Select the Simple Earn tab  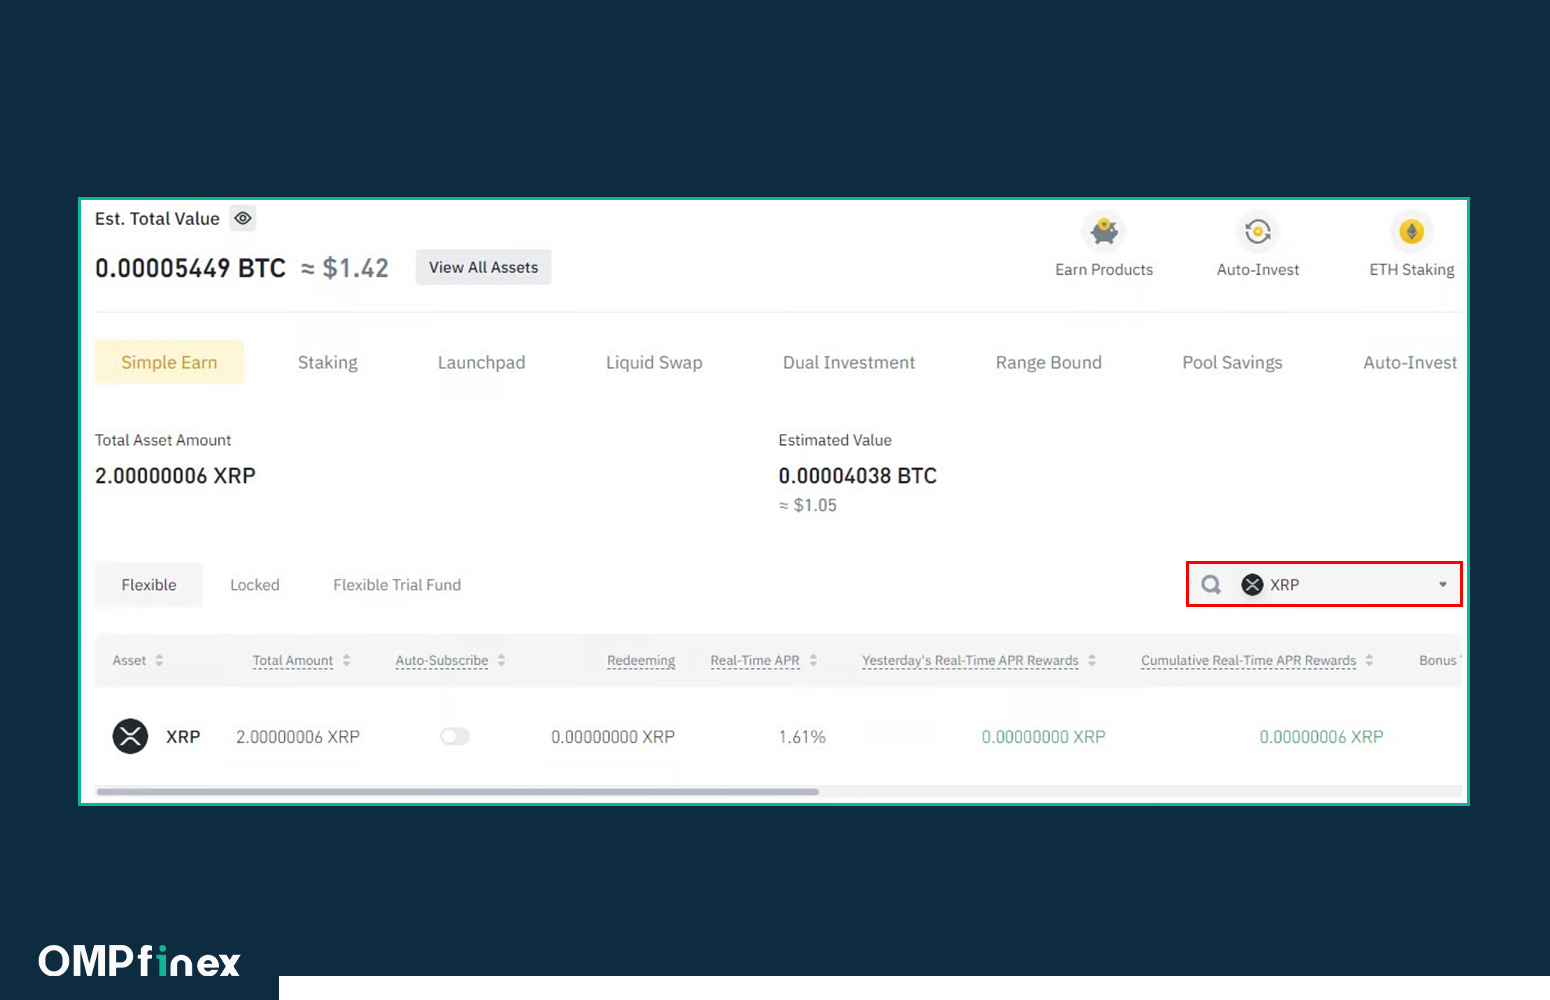(169, 362)
